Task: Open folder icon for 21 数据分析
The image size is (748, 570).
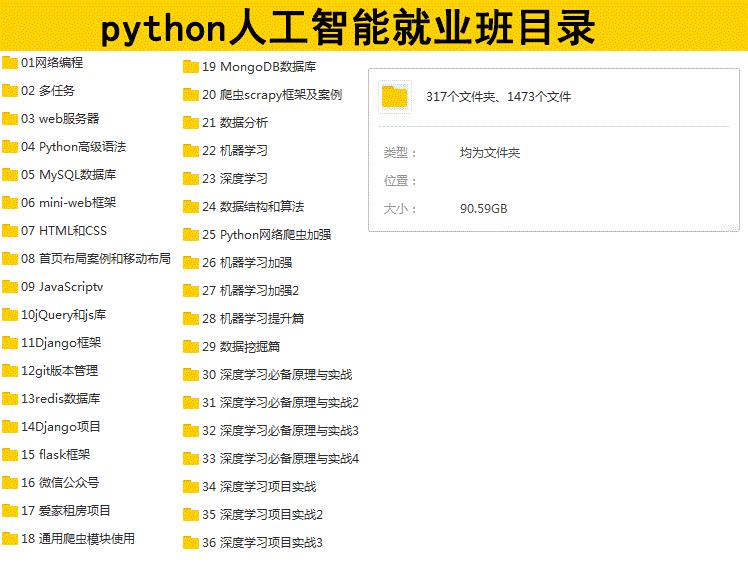Action: [191, 123]
